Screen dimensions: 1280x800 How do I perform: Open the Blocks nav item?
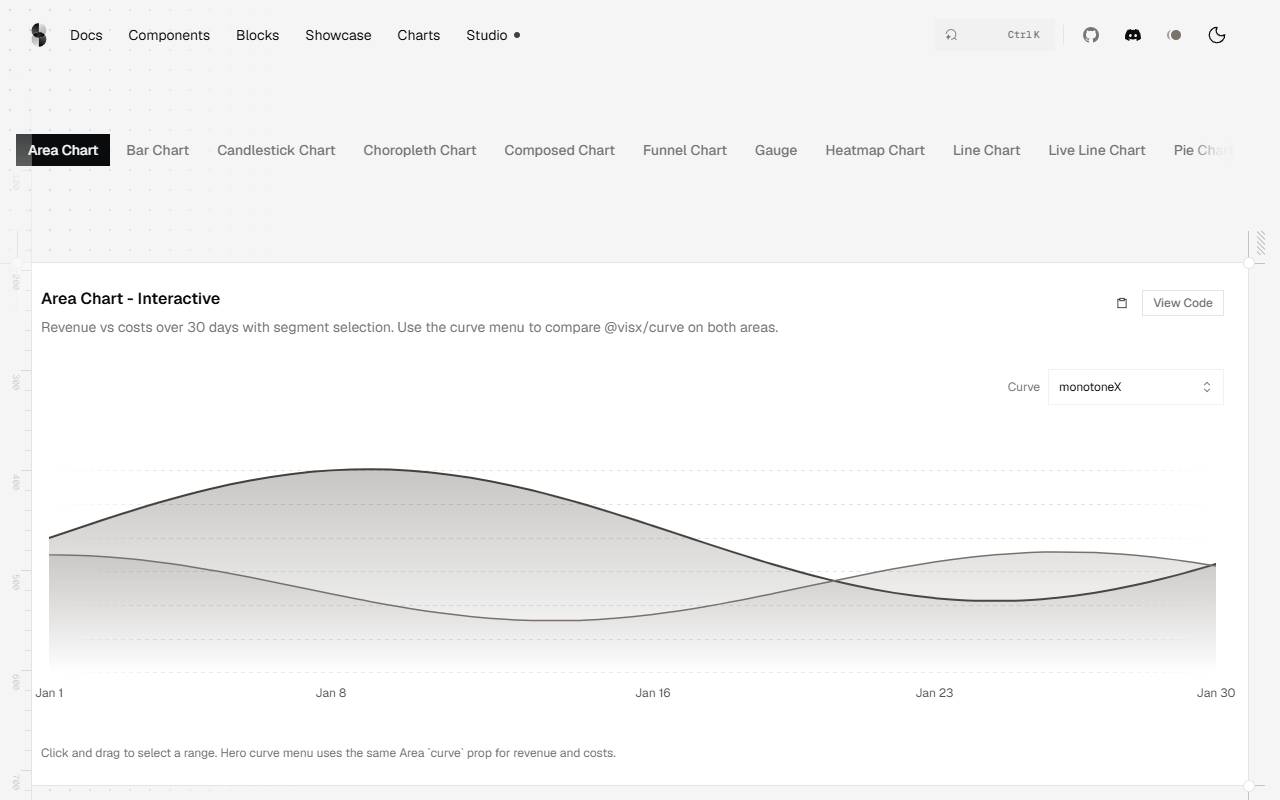pos(257,35)
